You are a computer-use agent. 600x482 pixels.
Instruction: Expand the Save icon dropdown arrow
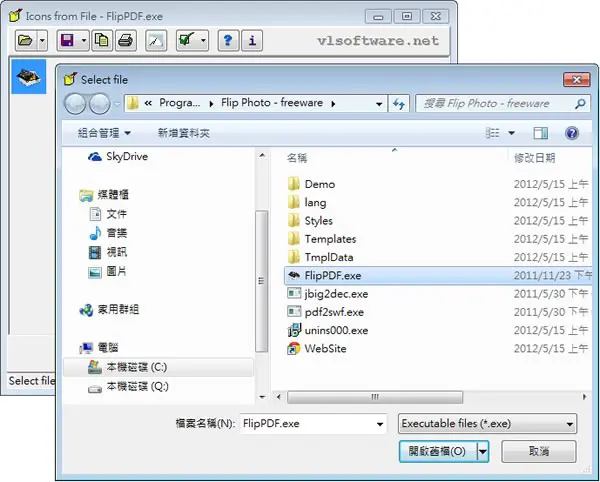[84, 40]
